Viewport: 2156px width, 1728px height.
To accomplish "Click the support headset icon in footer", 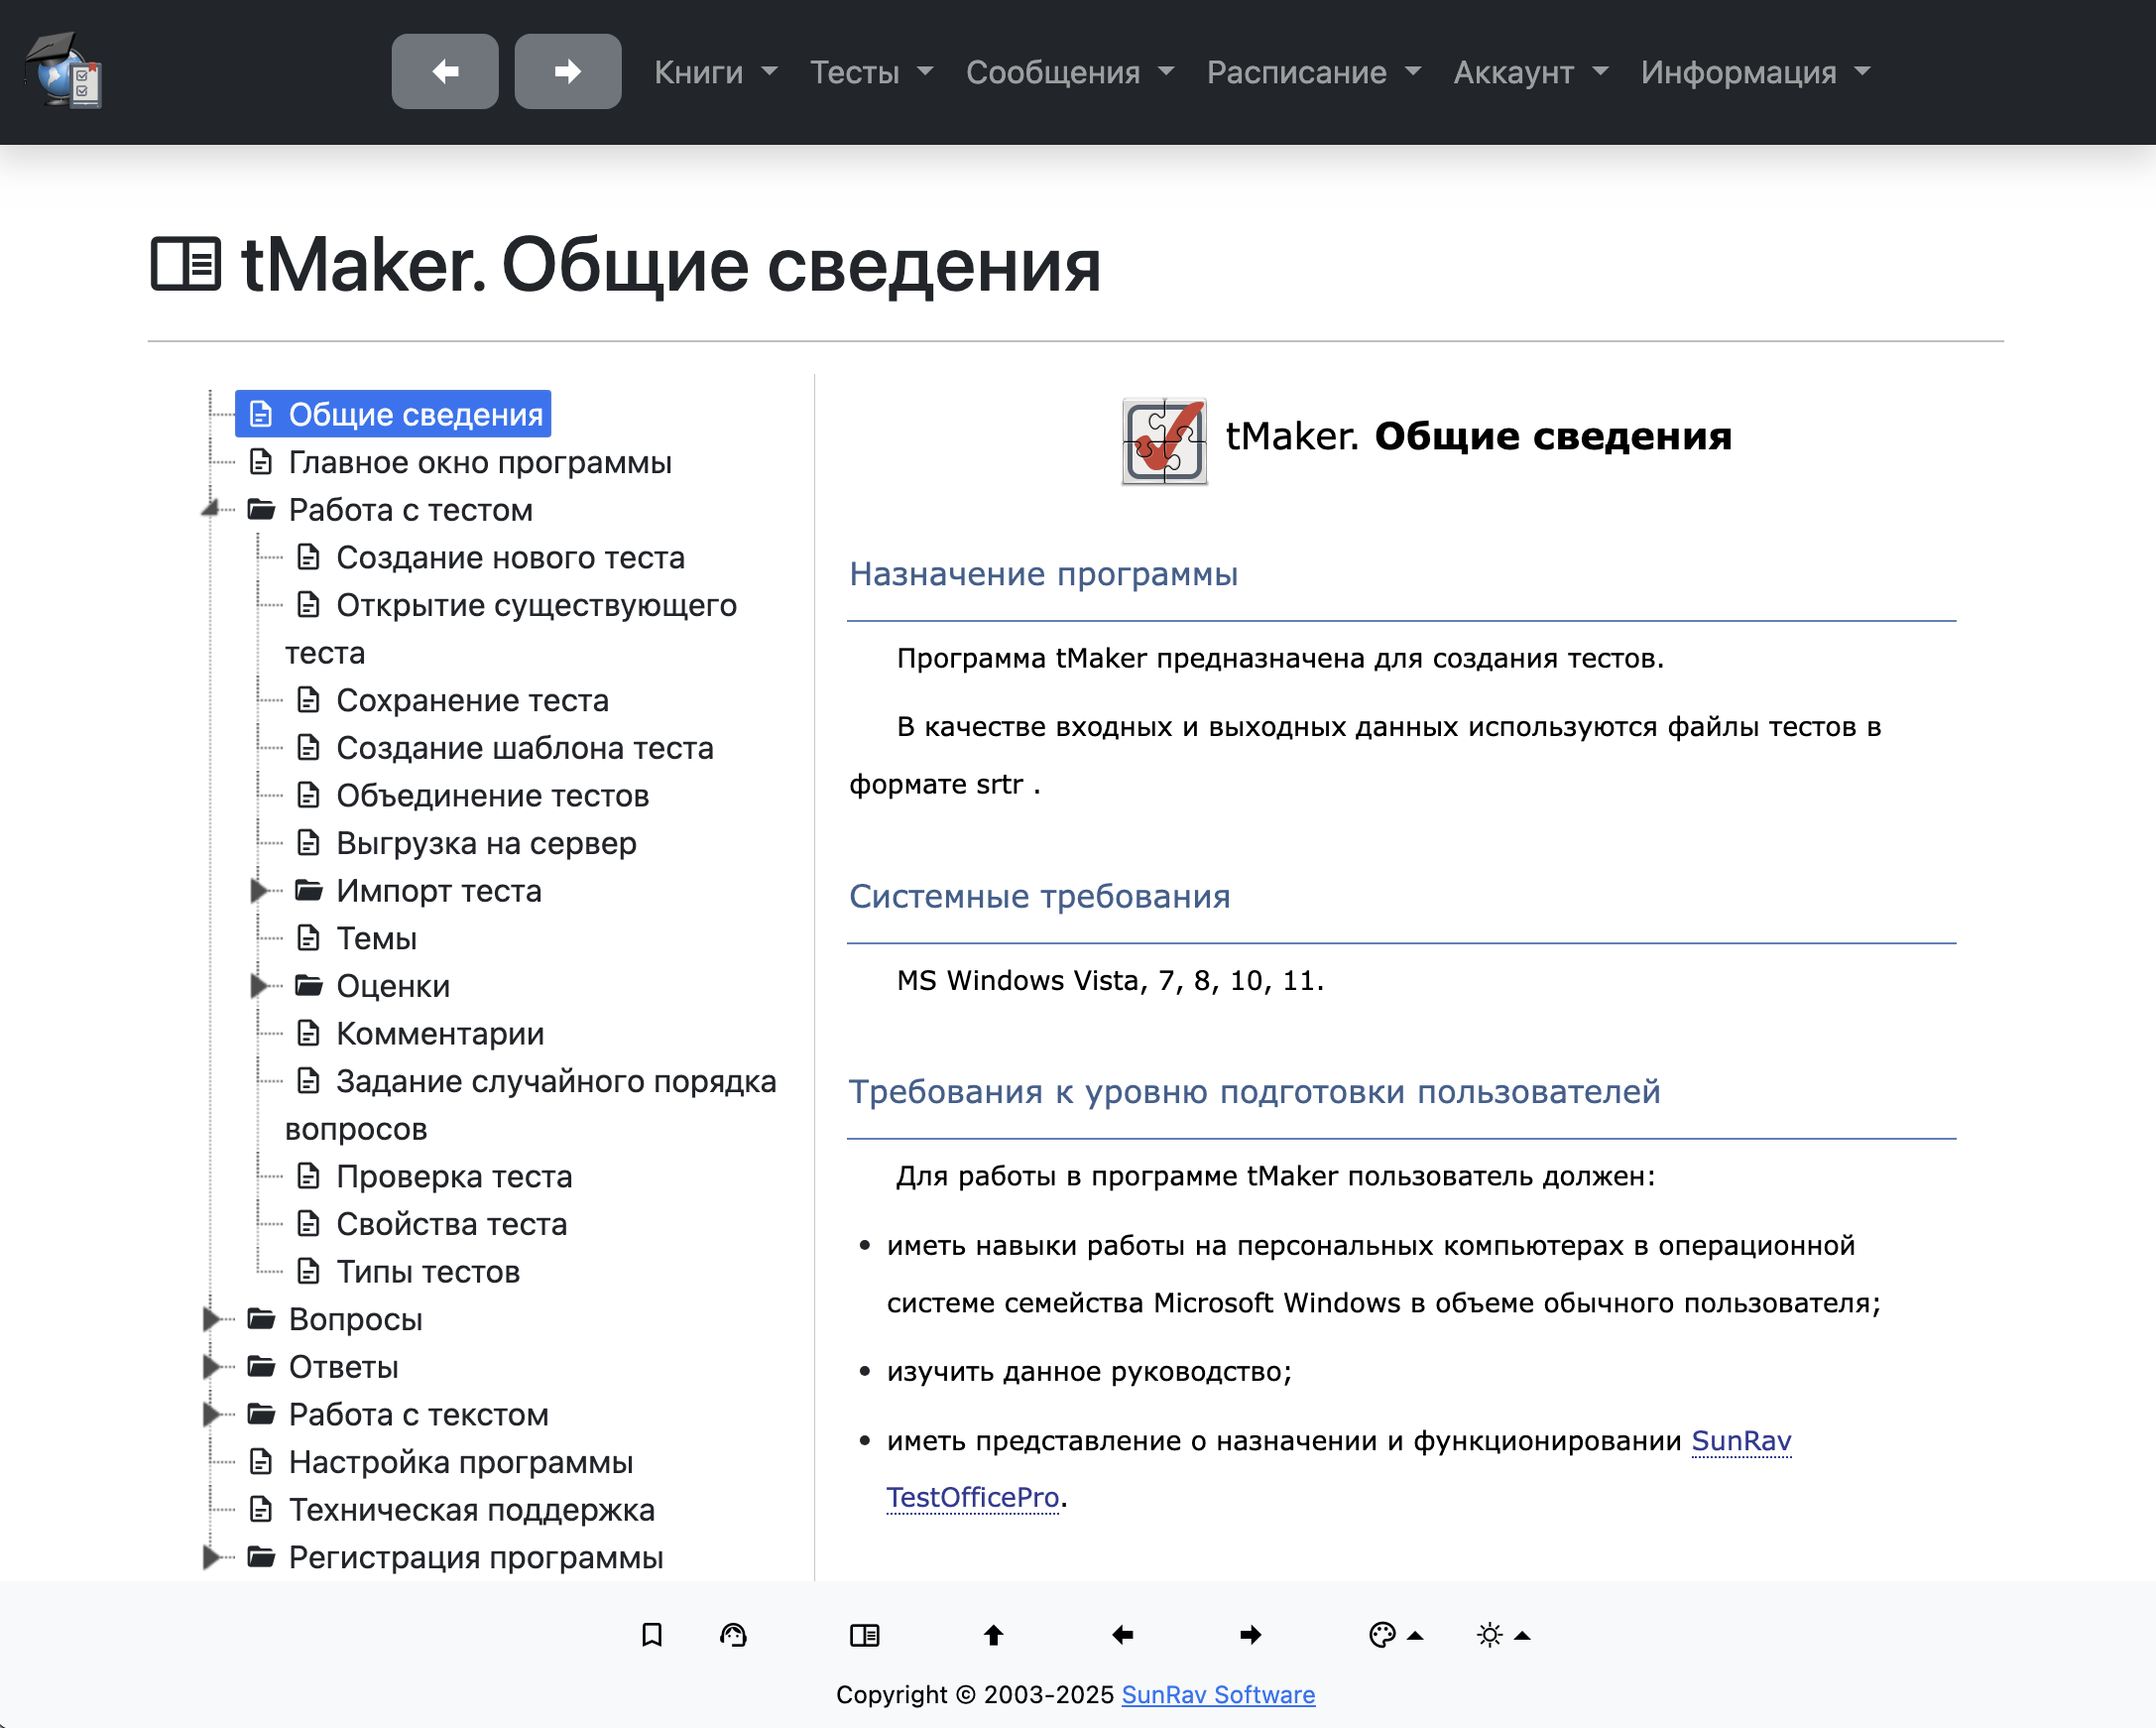I will pos(733,1635).
